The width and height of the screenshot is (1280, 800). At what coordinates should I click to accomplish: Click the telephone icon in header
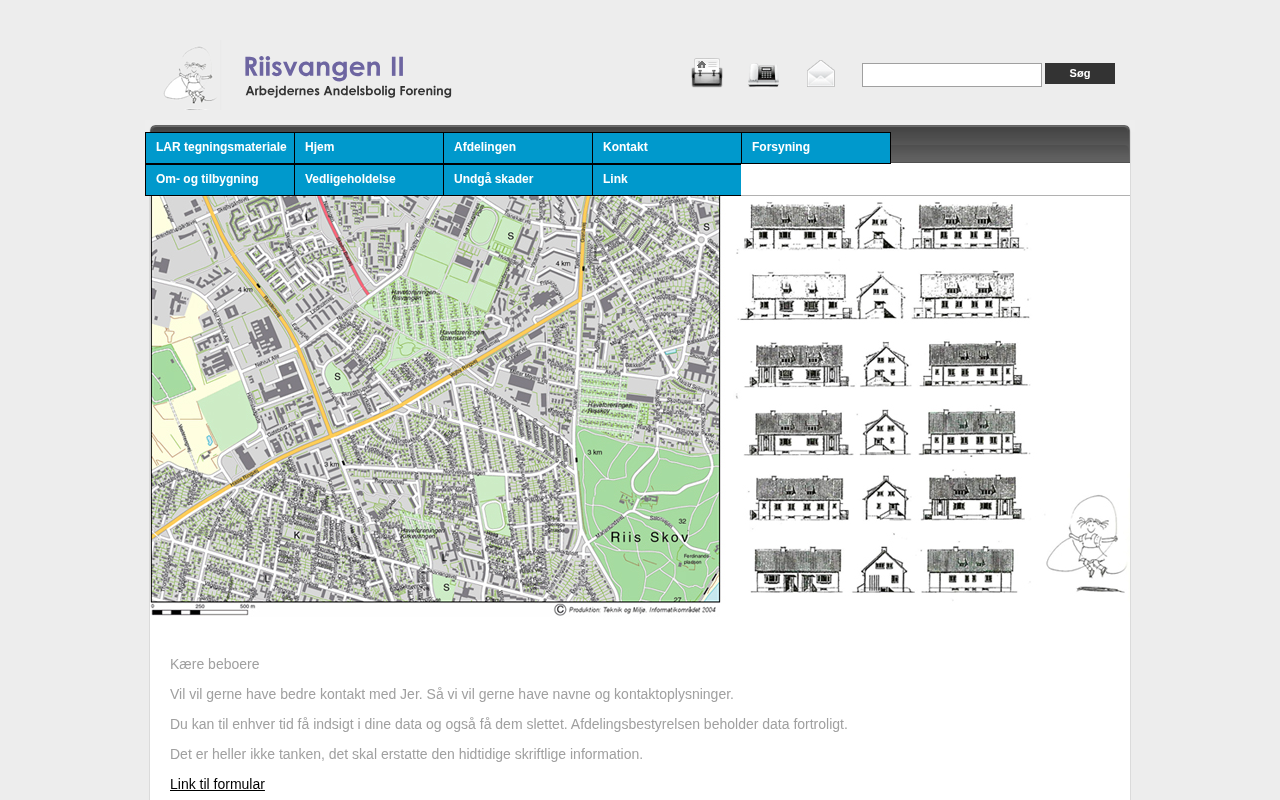763,74
